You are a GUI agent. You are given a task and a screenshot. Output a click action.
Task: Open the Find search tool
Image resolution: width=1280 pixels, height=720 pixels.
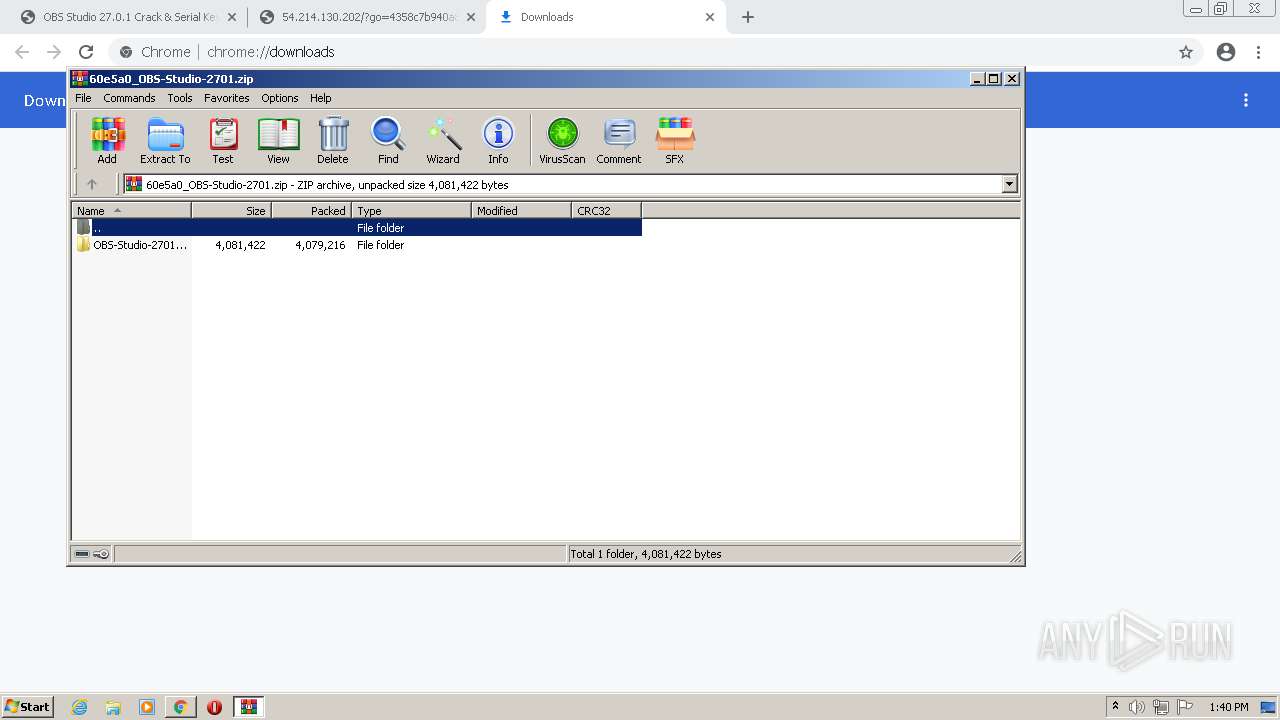coord(388,140)
